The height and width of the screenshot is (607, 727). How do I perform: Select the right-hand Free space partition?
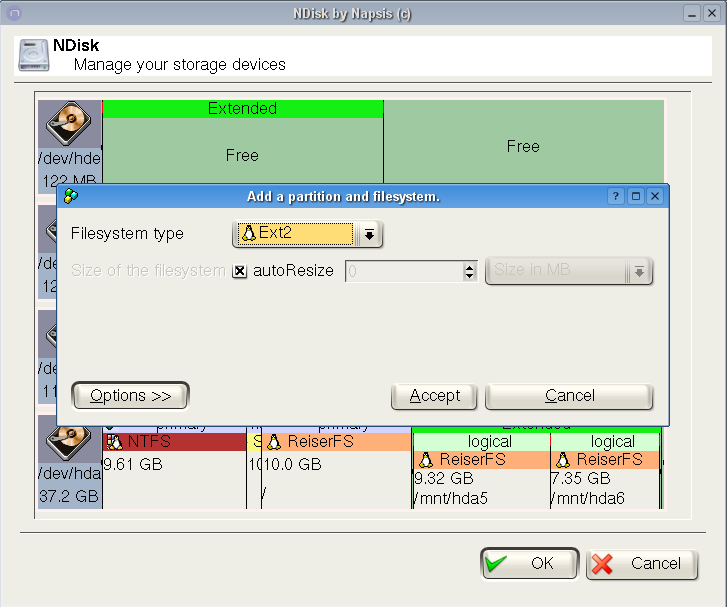[x=522, y=146]
